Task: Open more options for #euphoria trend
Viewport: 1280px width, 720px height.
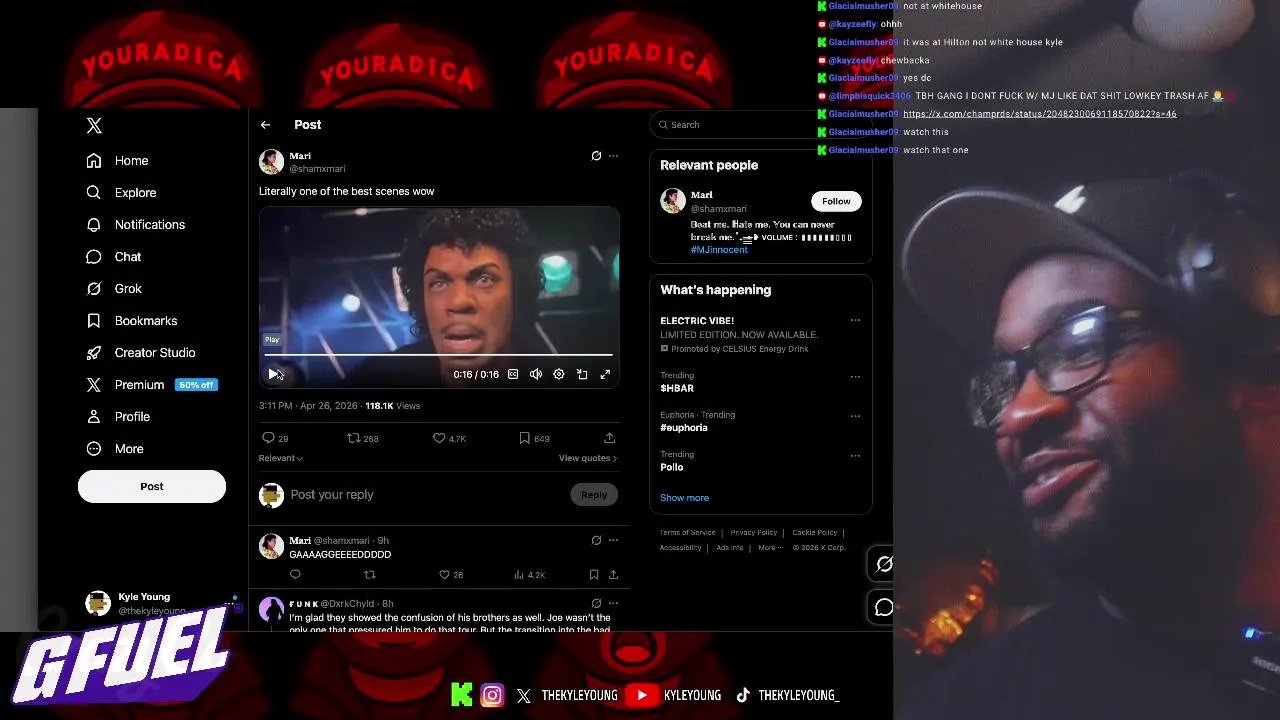Action: tap(855, 416)
